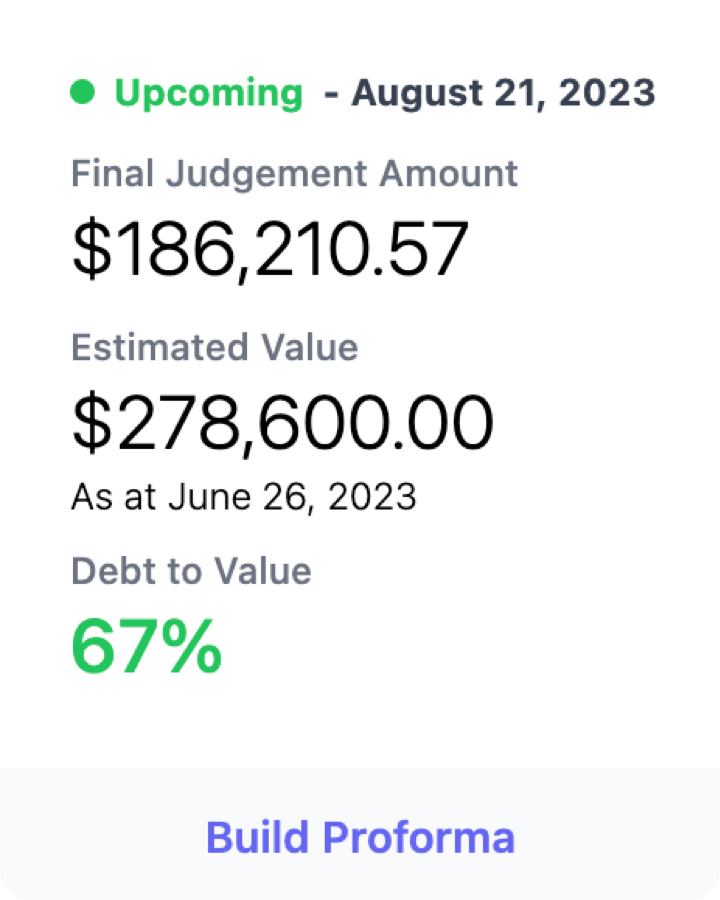Select the $186,210.57 judgement amount

pyautogui.click(x=270, y=249)
